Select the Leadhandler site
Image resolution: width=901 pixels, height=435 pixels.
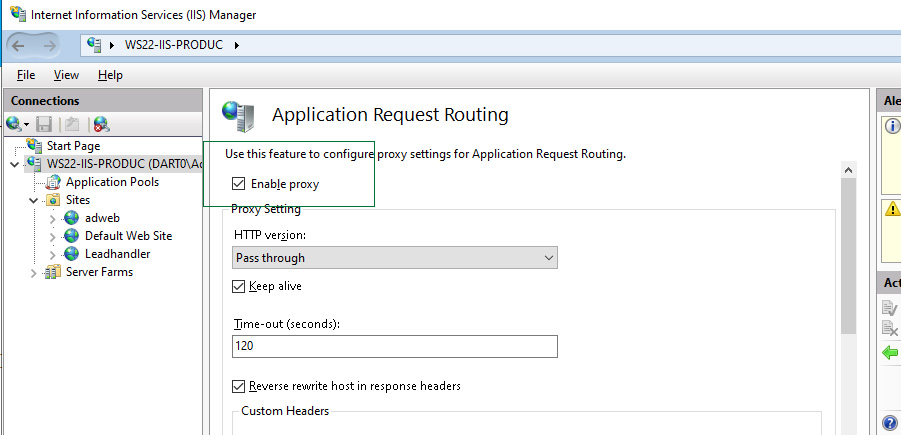click(x=118, y=253)
